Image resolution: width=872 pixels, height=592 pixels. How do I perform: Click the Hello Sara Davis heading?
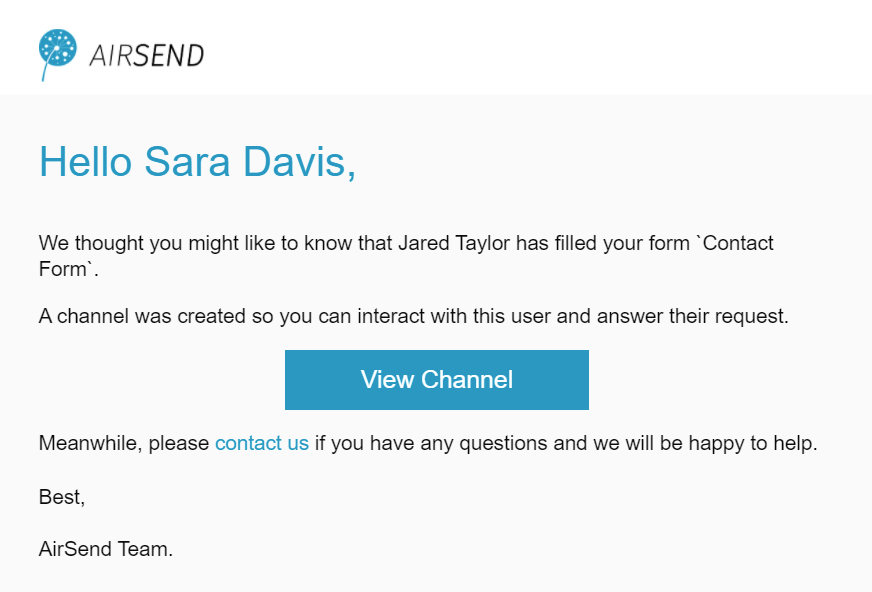[x=197, y=162]
